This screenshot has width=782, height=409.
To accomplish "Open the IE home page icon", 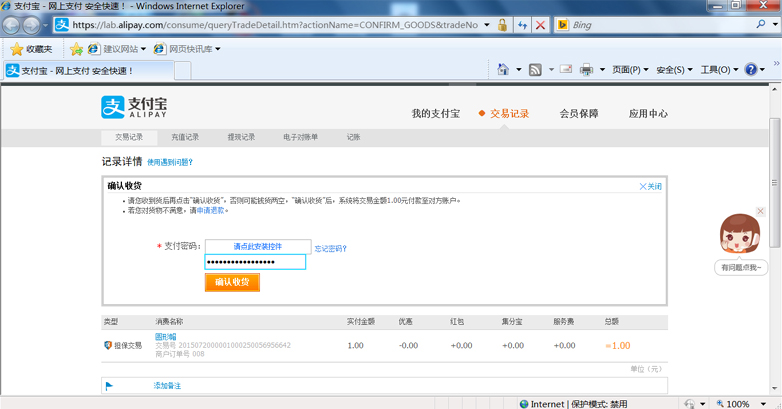I will 503,70.
